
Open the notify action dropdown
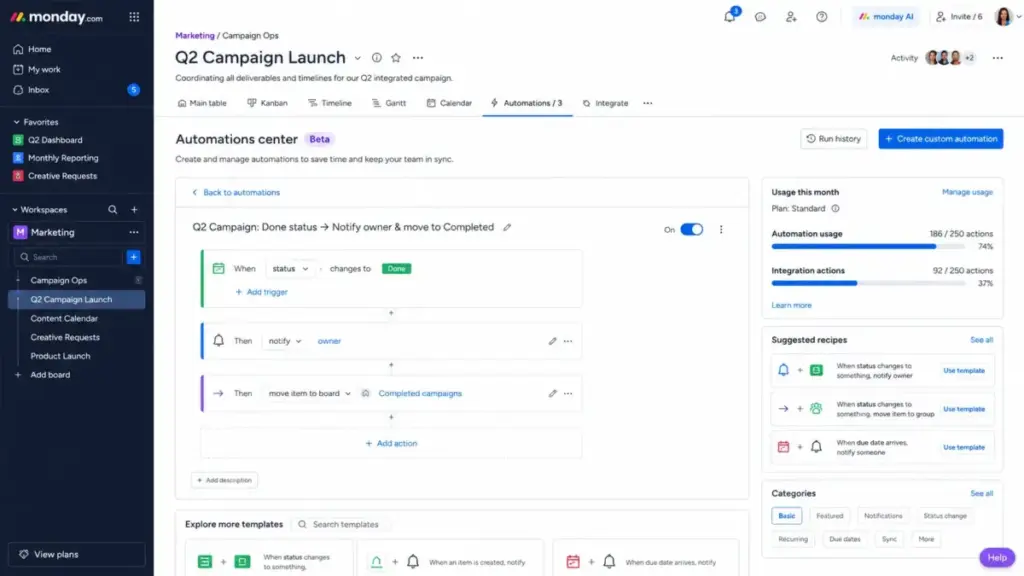285,341
